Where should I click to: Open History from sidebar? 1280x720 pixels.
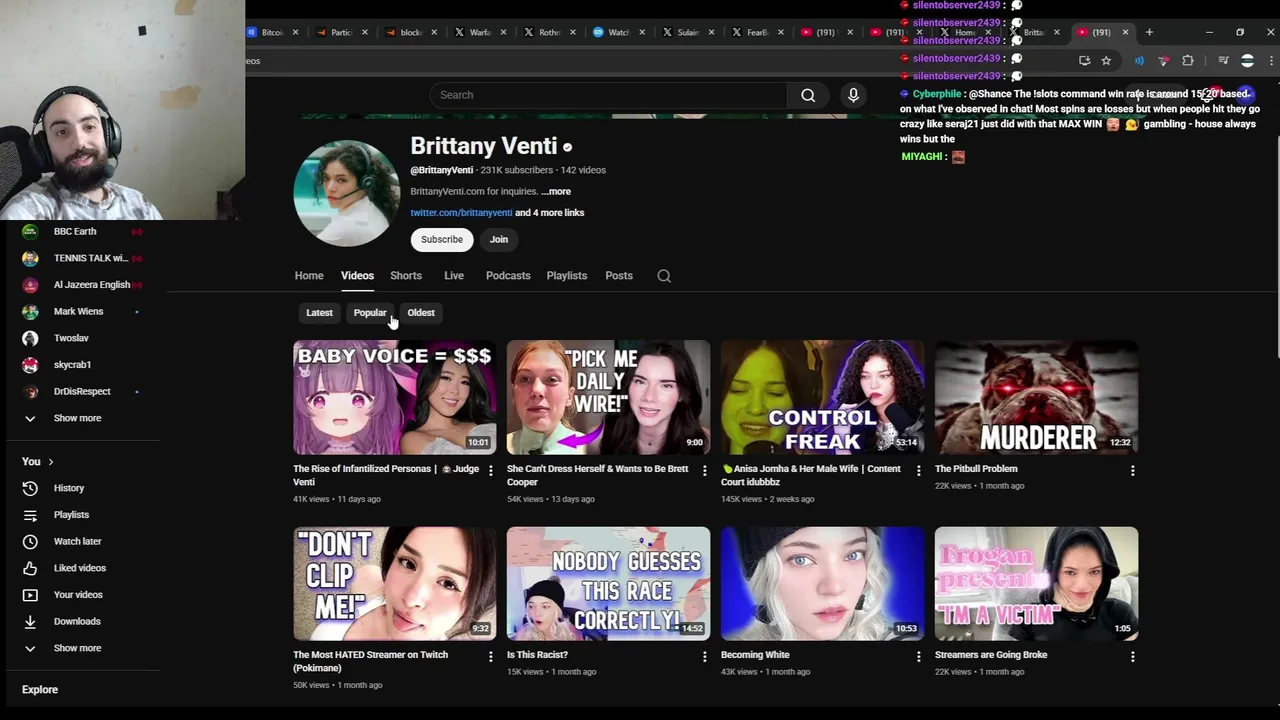click(x=69, y=488)
